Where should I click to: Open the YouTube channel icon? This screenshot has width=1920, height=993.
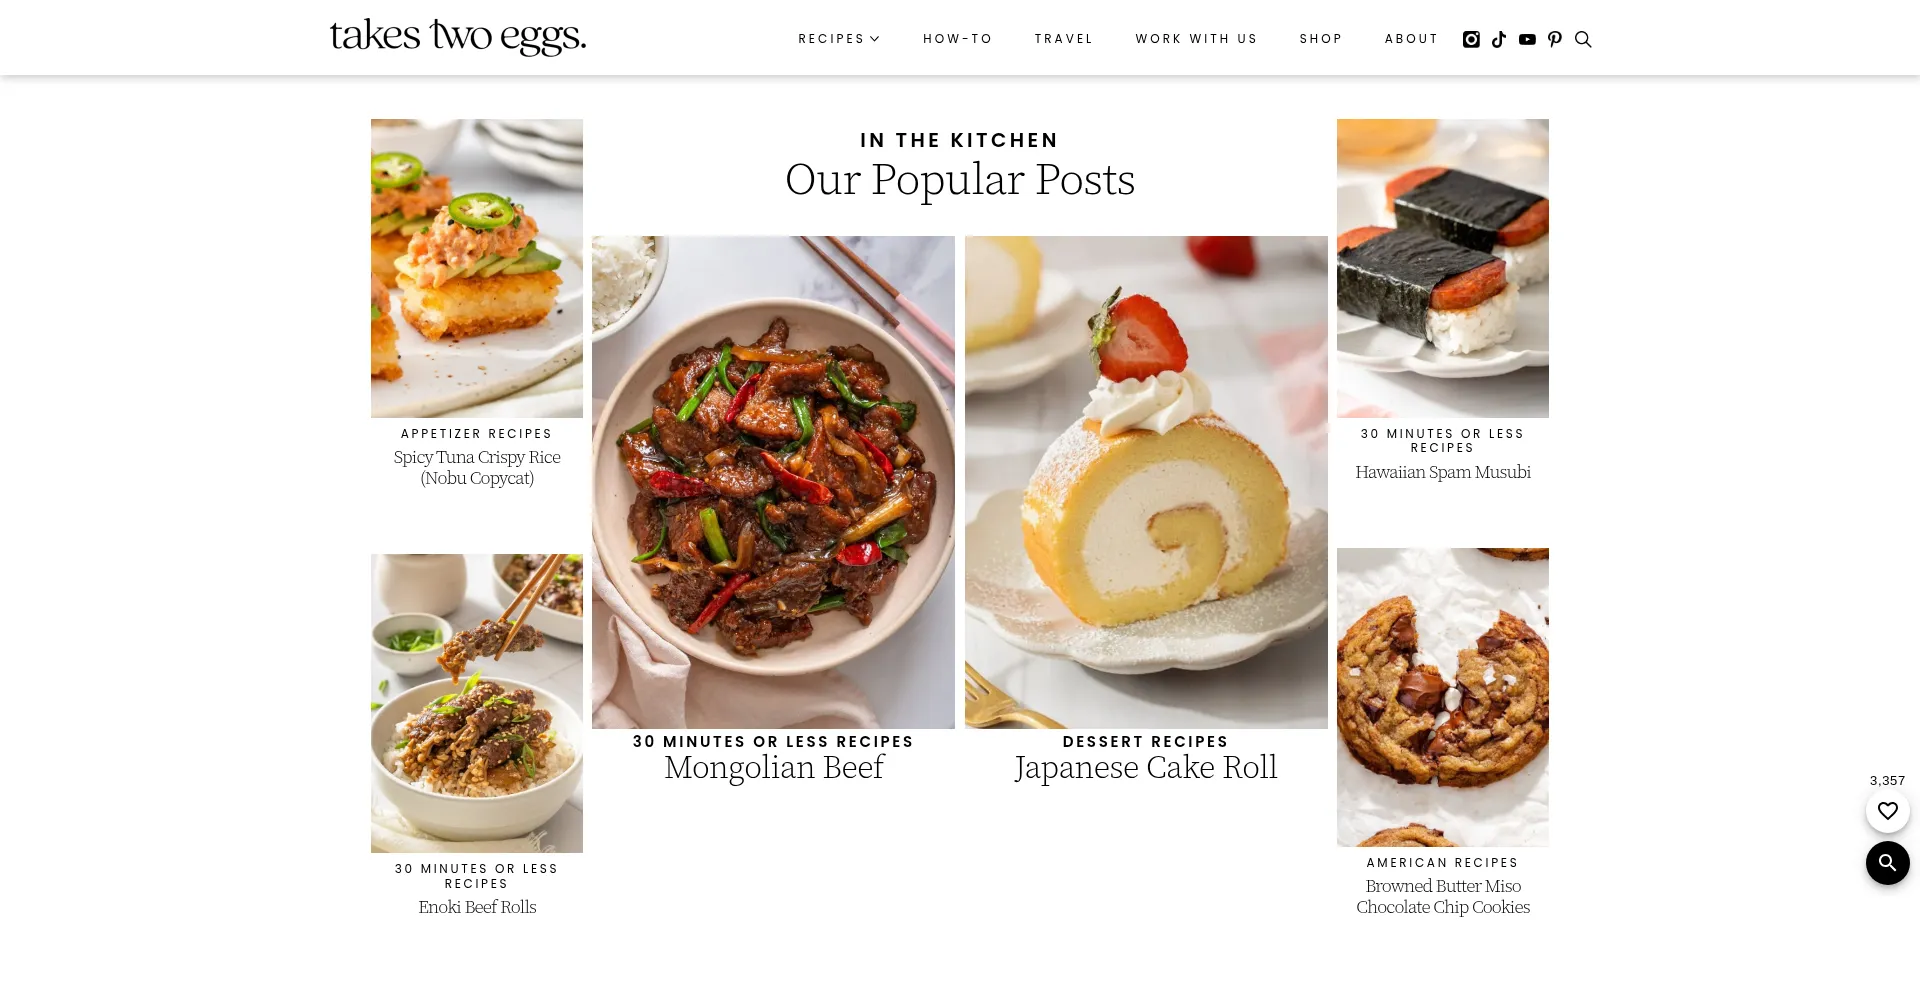tap(1527, 39)
